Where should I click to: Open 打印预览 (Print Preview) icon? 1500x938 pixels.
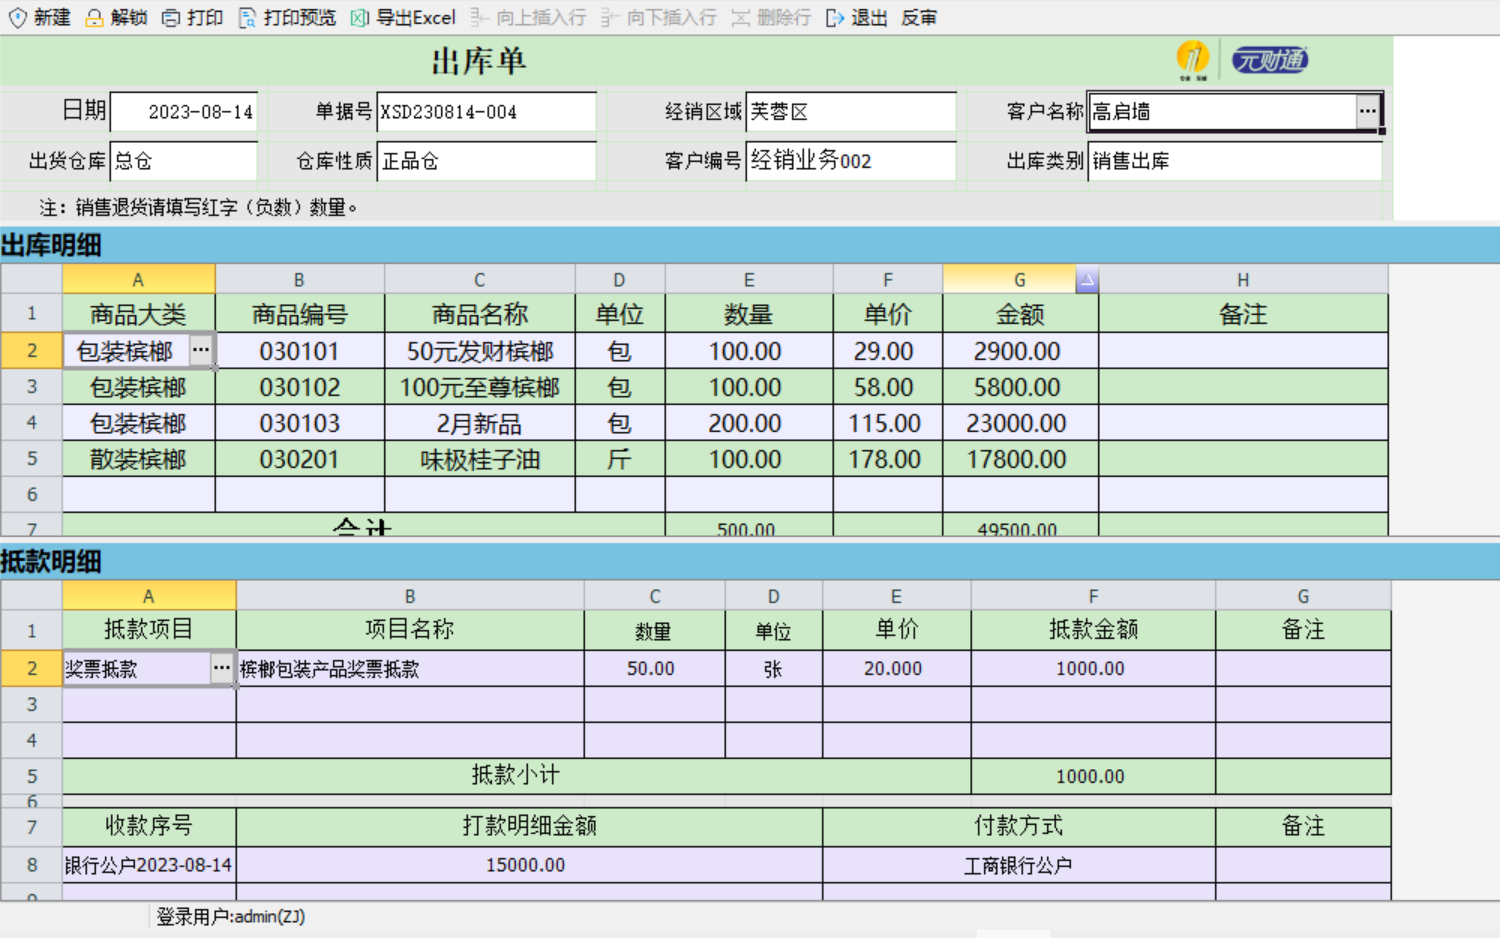(247, 18)
